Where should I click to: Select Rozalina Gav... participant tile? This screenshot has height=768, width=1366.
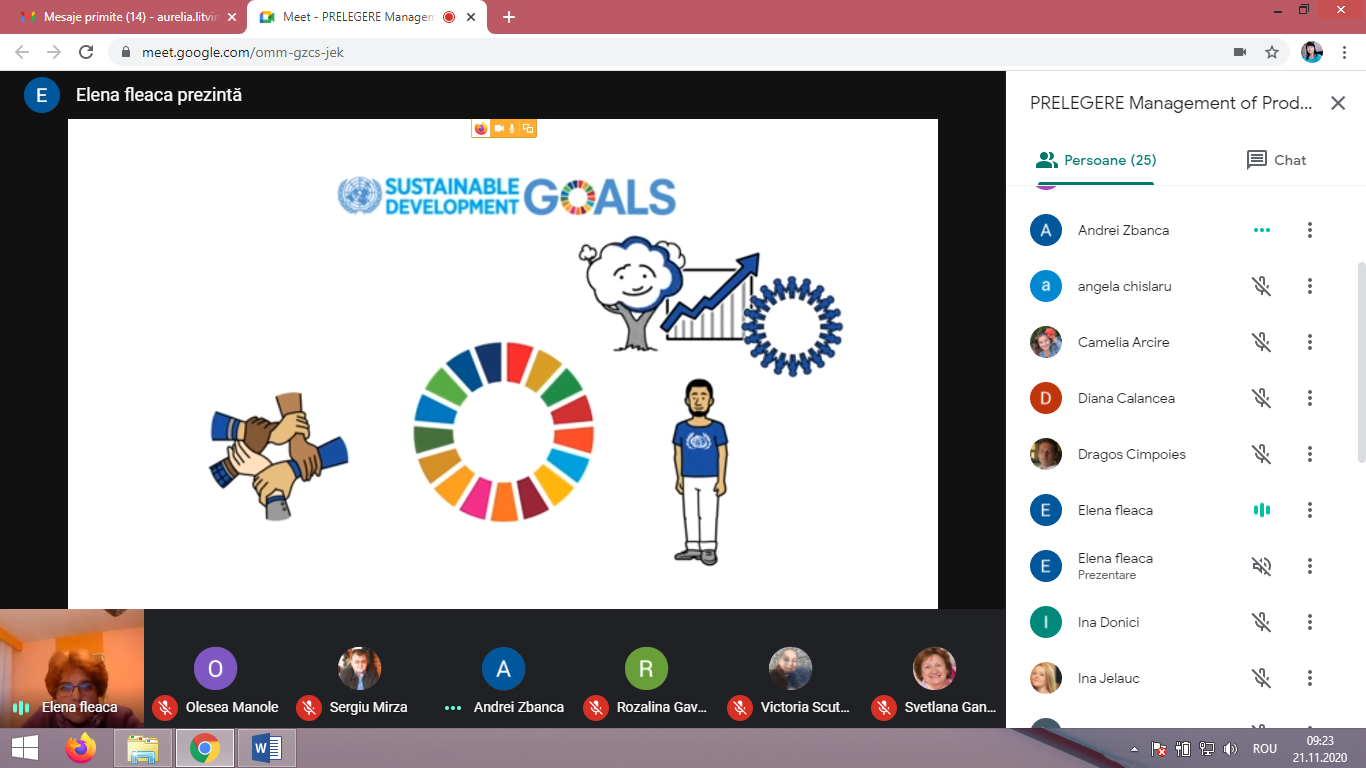coord(647,668)
